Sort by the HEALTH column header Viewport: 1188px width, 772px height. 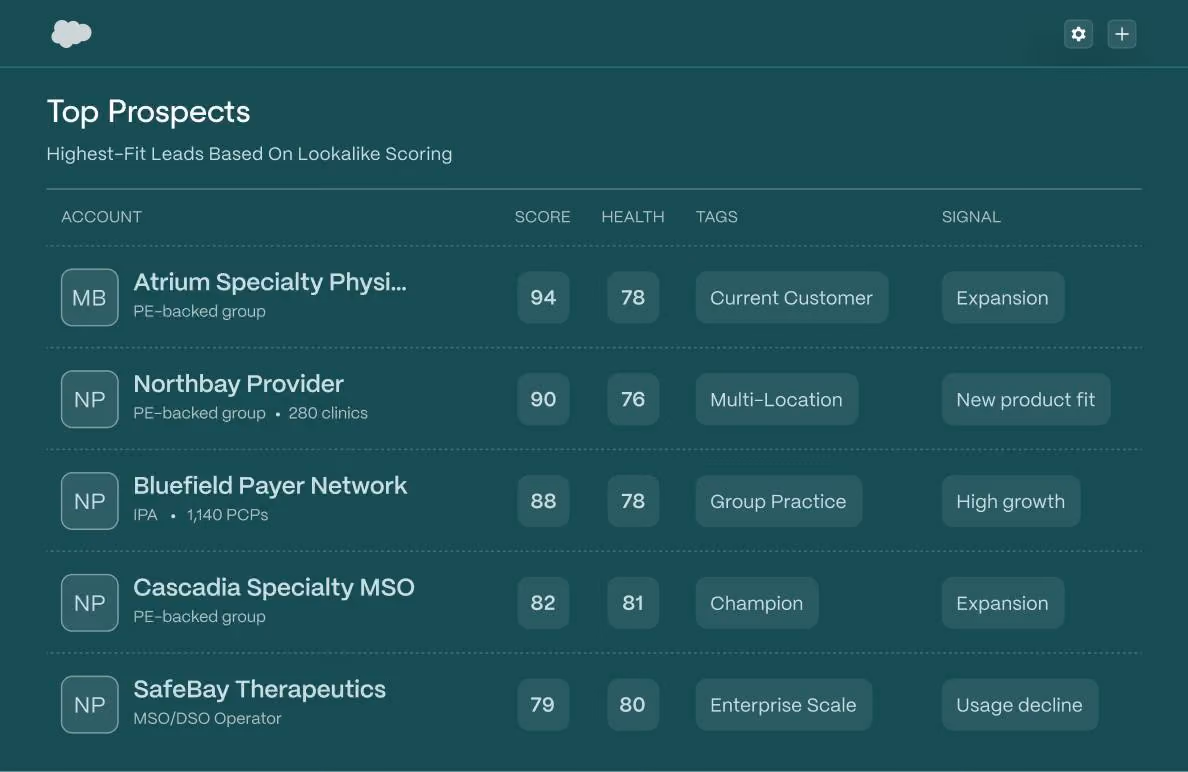pyautogui.click(x=633, y=217)
